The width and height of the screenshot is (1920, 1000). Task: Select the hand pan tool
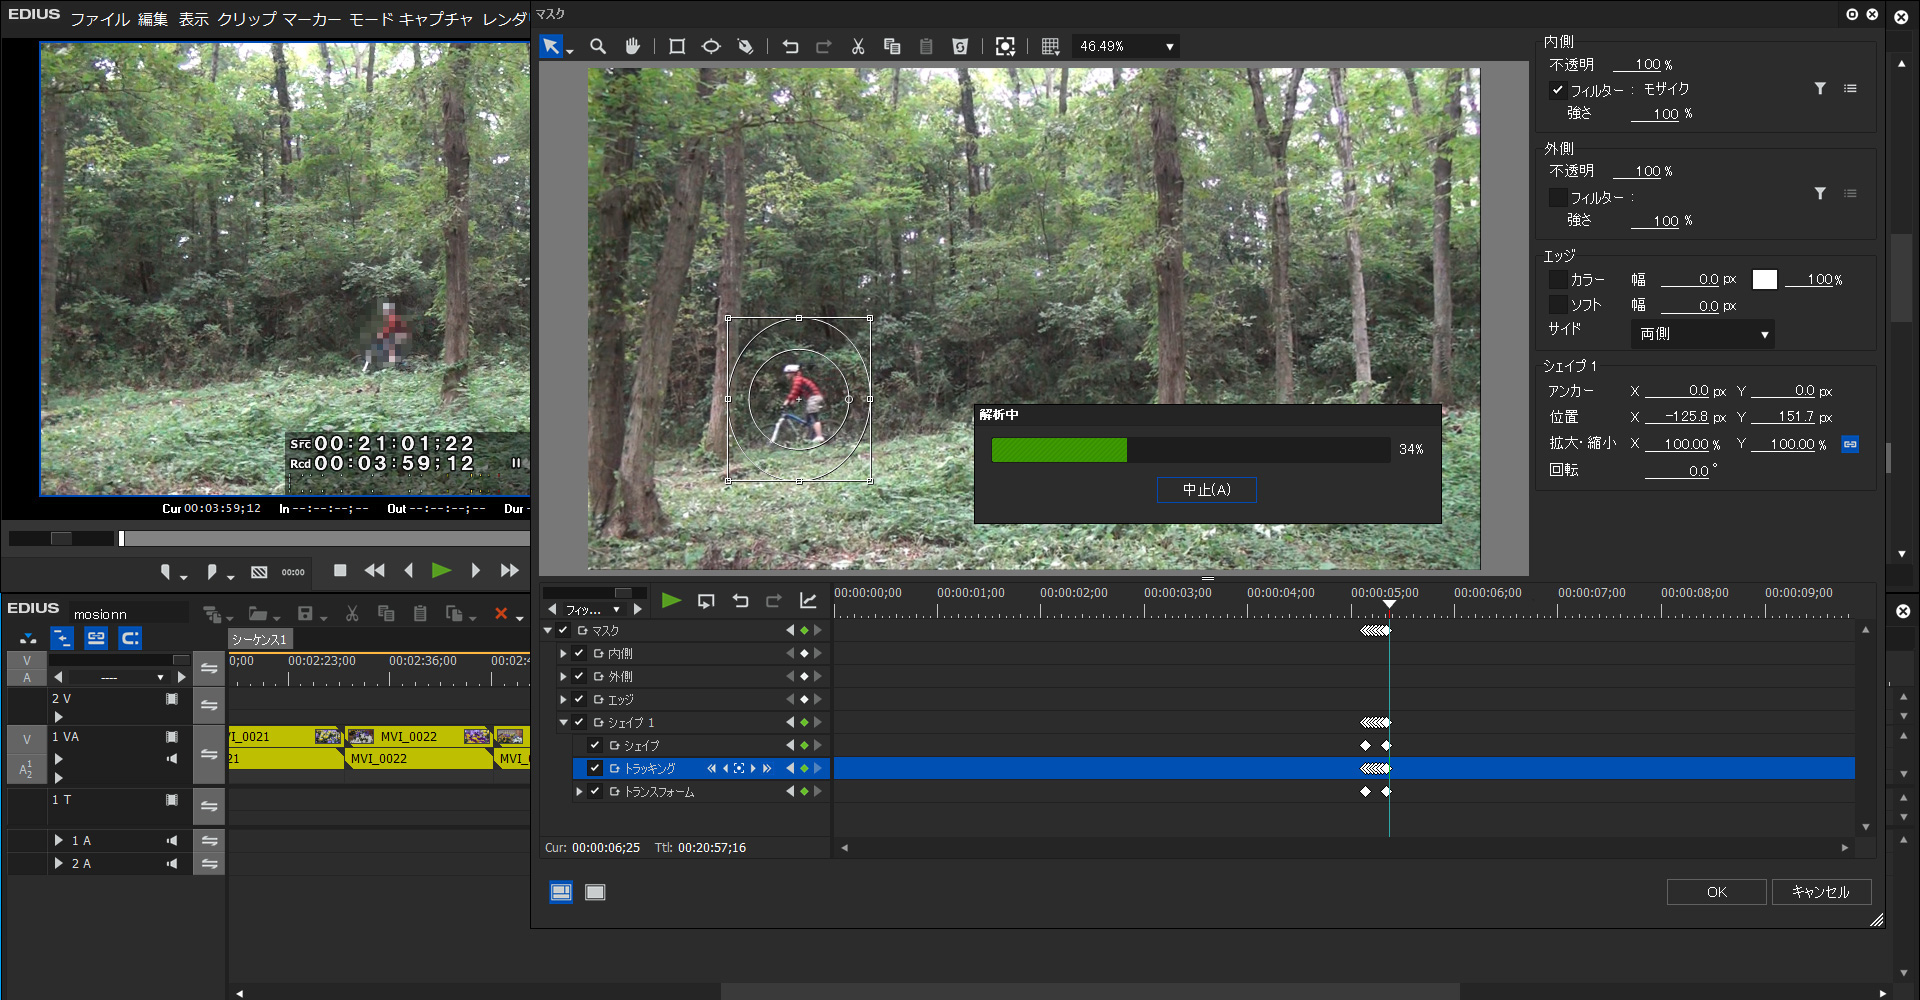(x=632, y=46)
